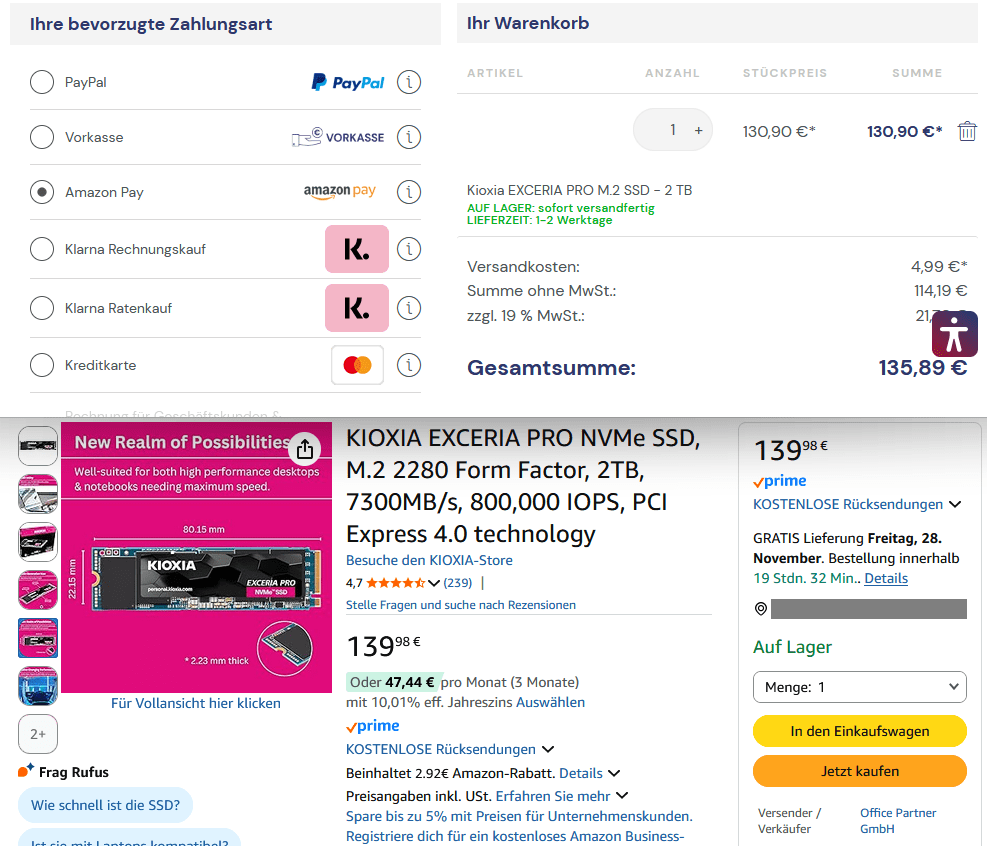The height and width of the screenshot is (846, 987).
Task: Open the Menge quantity dropdown
Action: point(860,687)
